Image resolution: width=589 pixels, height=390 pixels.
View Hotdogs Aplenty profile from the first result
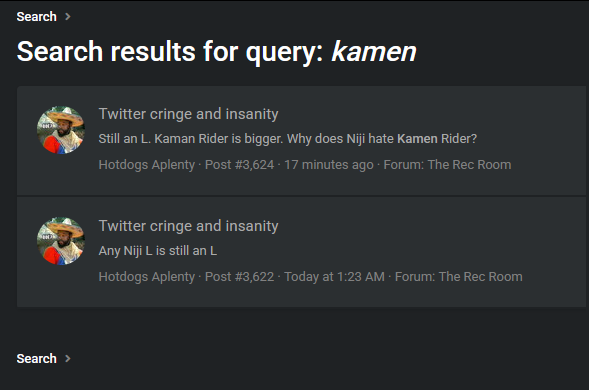point(146,165)
